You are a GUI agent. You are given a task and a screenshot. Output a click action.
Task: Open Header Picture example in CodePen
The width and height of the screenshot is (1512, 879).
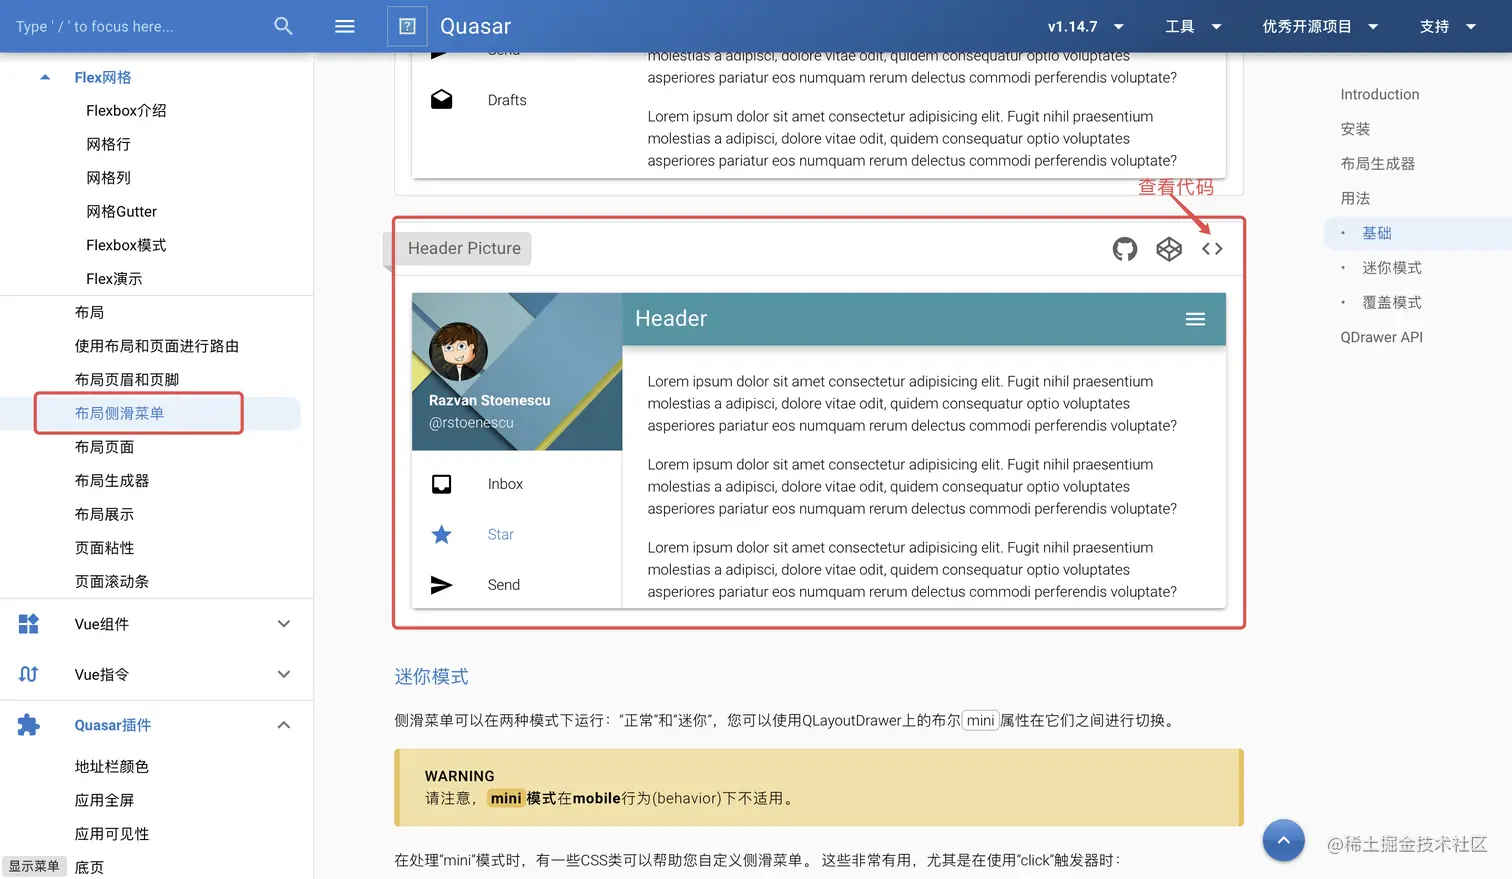click(1169, 249)
